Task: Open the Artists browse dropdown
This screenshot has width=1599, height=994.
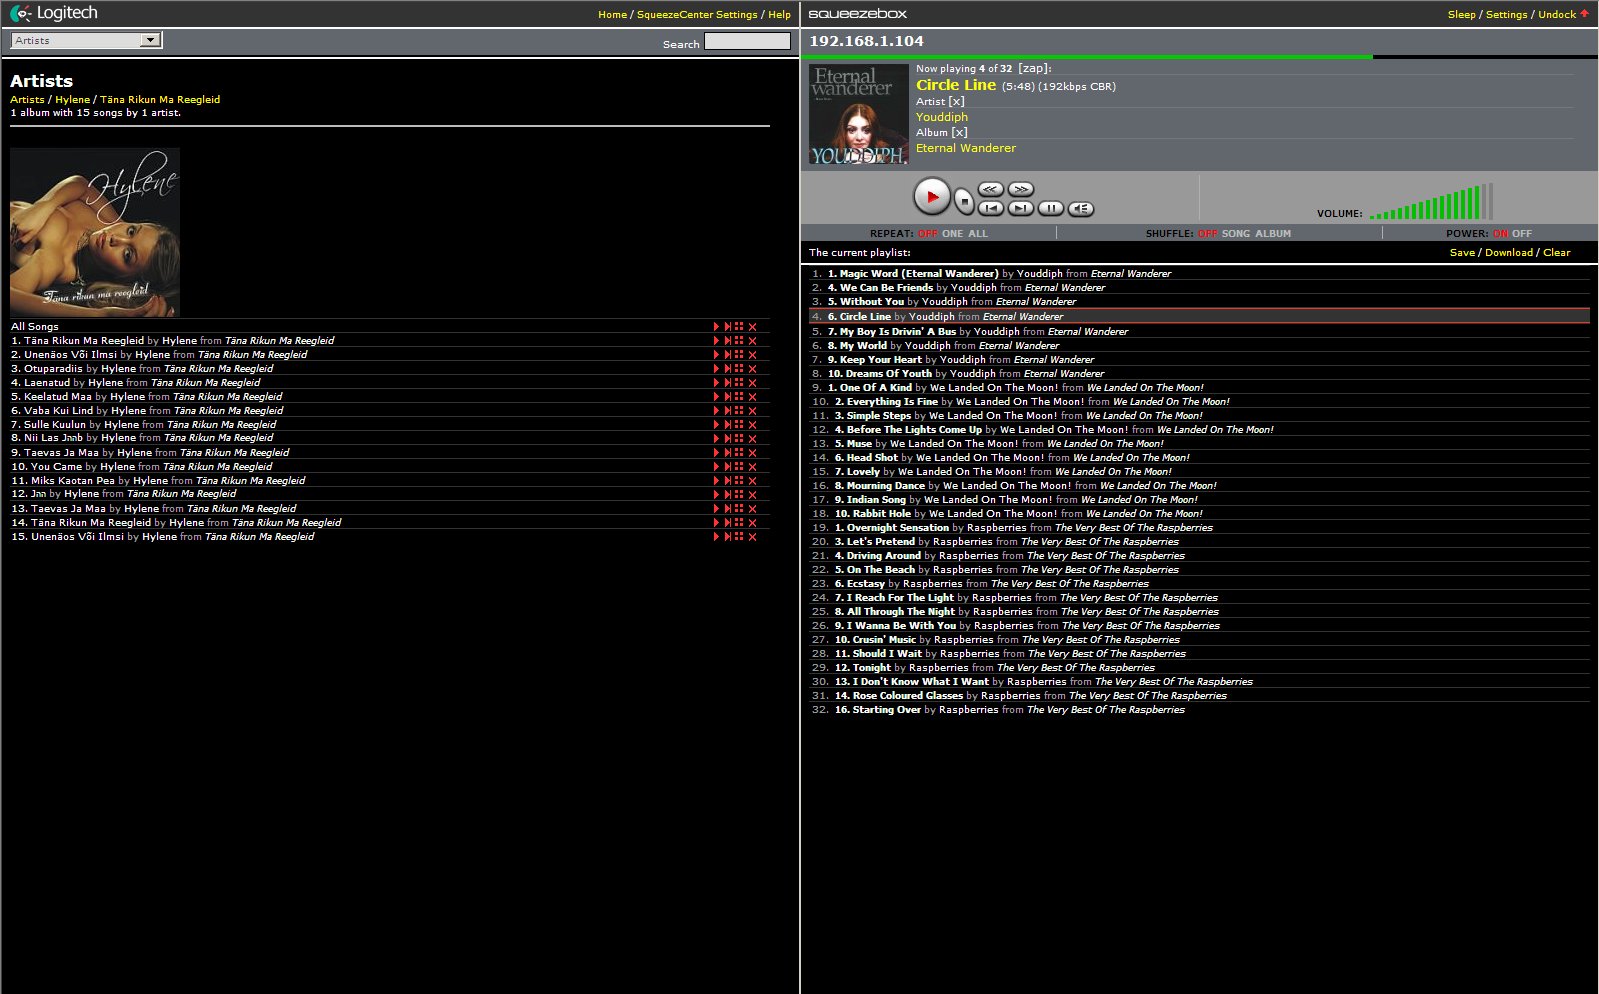Action: [87, 41]
